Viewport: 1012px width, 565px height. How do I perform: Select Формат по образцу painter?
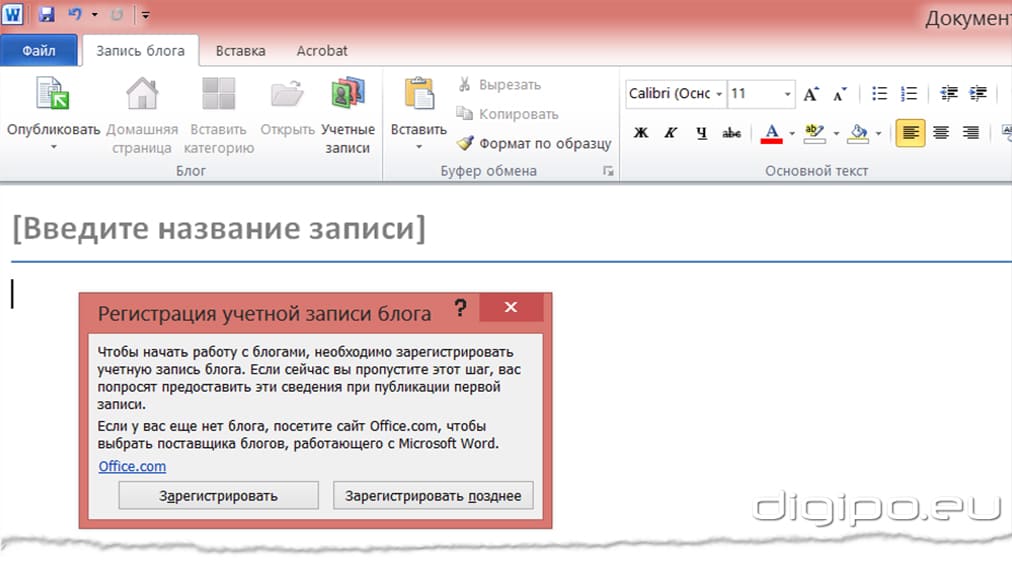534,143
